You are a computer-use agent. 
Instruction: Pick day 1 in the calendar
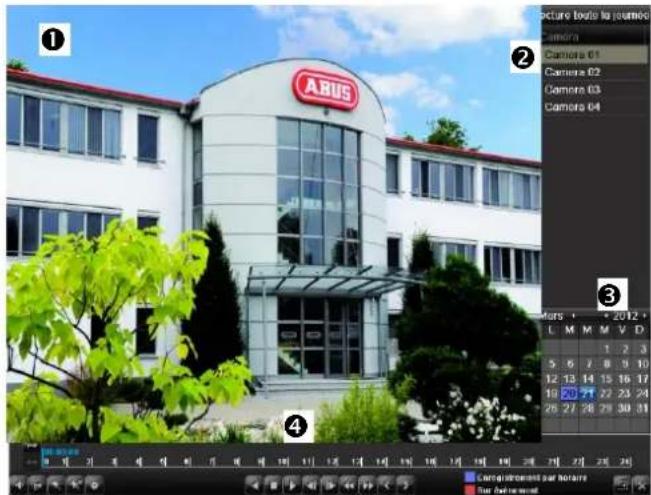click(606, 349)
